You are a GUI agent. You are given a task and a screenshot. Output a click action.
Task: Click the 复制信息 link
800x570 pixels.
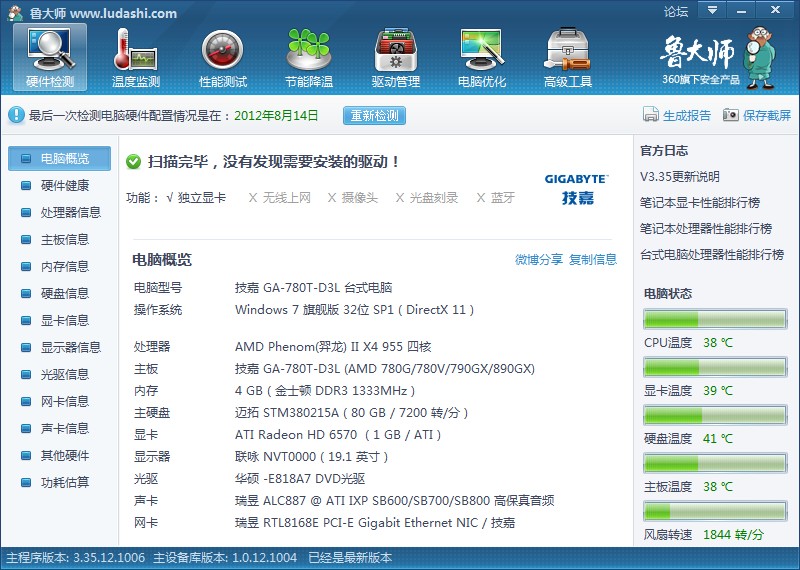(593, 259)
